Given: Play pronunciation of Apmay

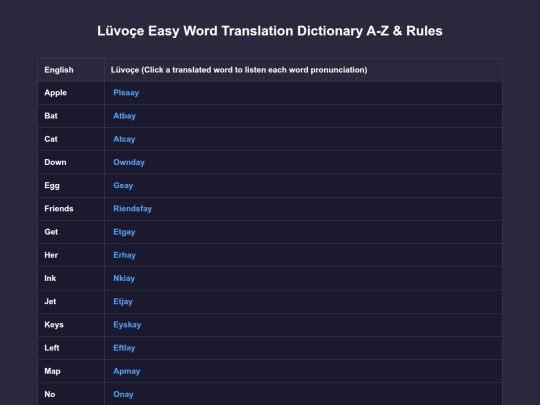Looking at the screenshot, I should (x=126, y=371).
